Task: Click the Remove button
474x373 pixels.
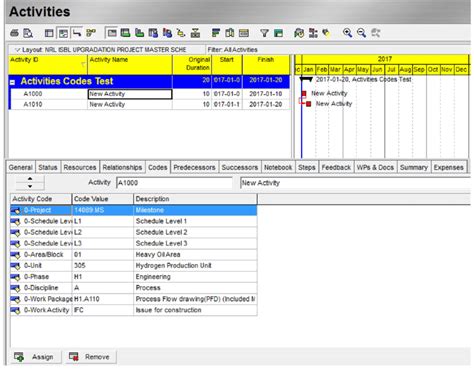Action: click(x=90, y=357)
